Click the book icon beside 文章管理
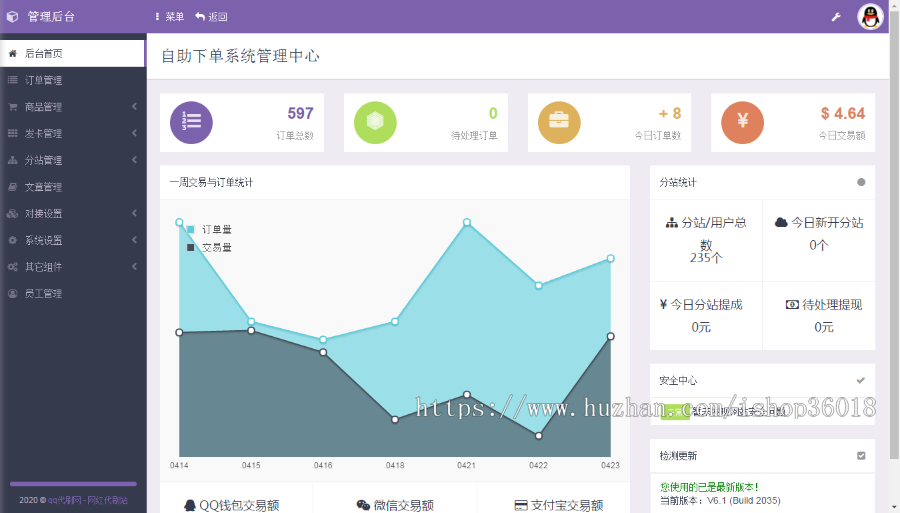Image resolution: width=900 pixels, height=513 pixels. 13,187
